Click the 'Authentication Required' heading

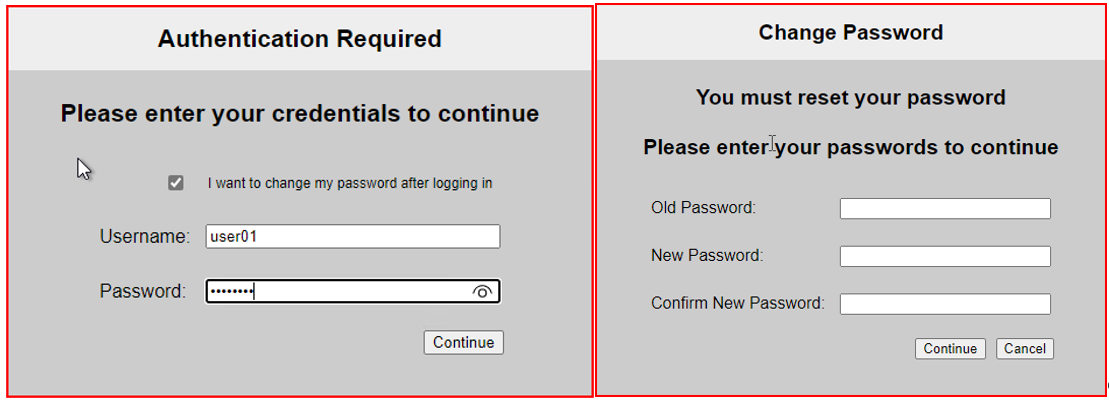299,39
